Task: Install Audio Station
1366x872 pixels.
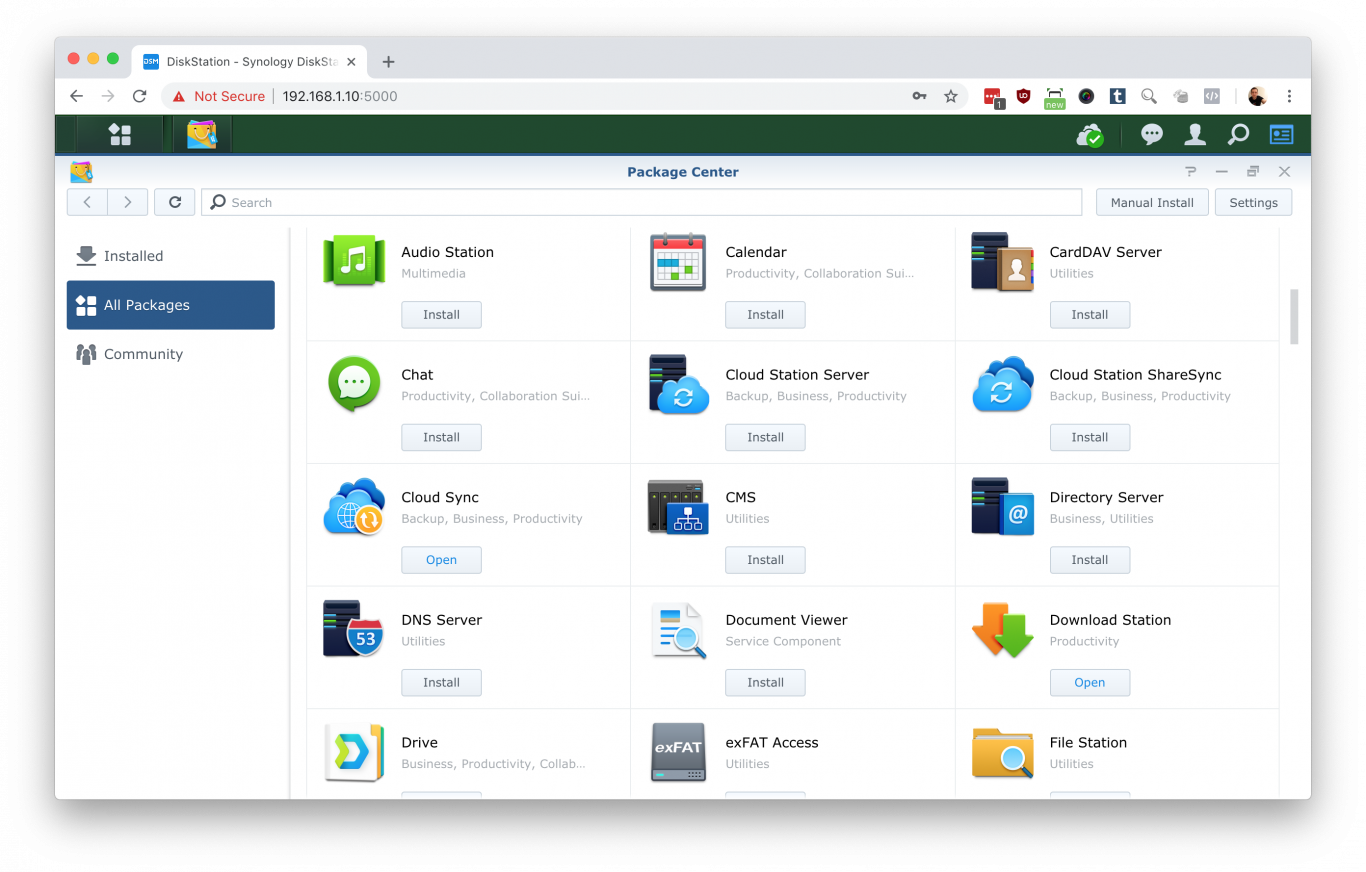Action: pyautogui.click(x=441, y=314)
